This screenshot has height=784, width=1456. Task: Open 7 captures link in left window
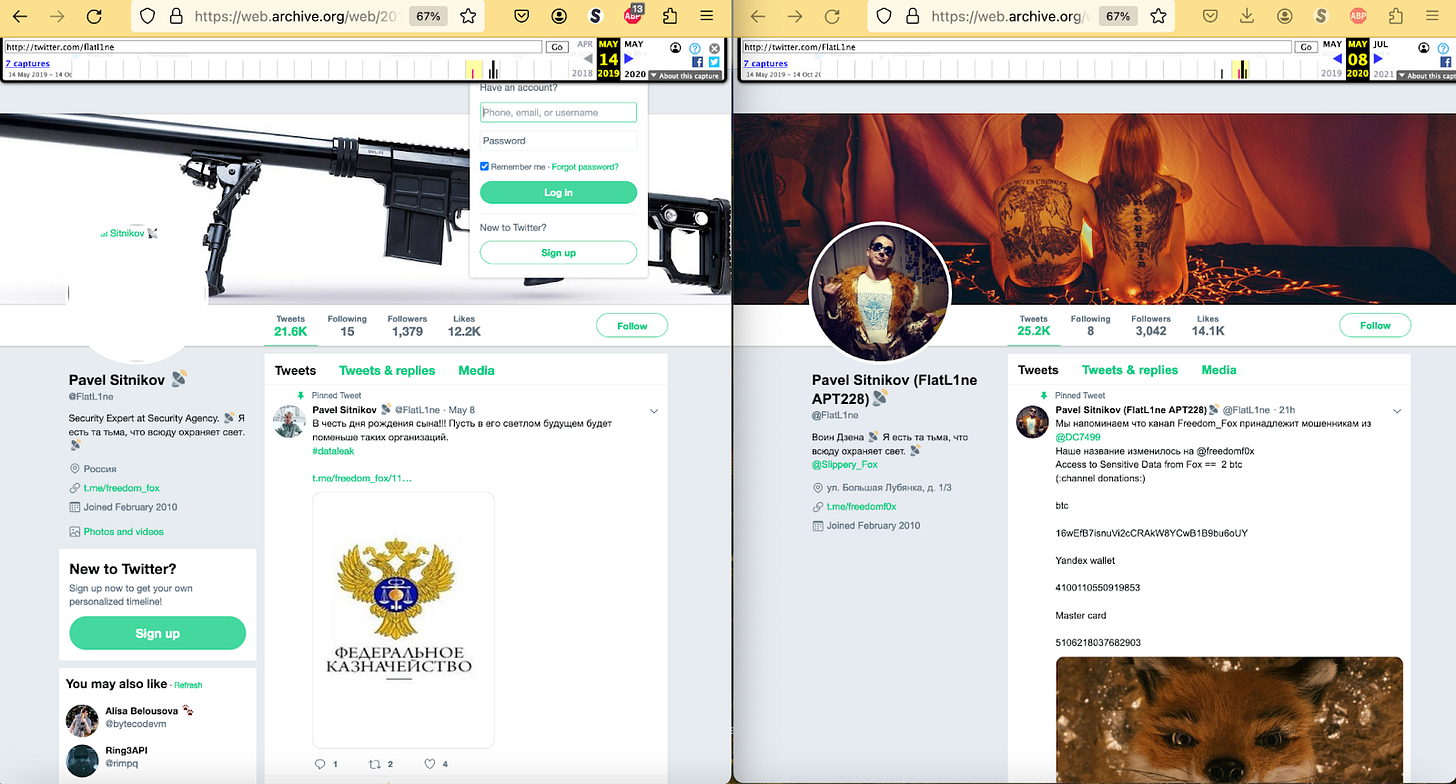tap(27, 64)
